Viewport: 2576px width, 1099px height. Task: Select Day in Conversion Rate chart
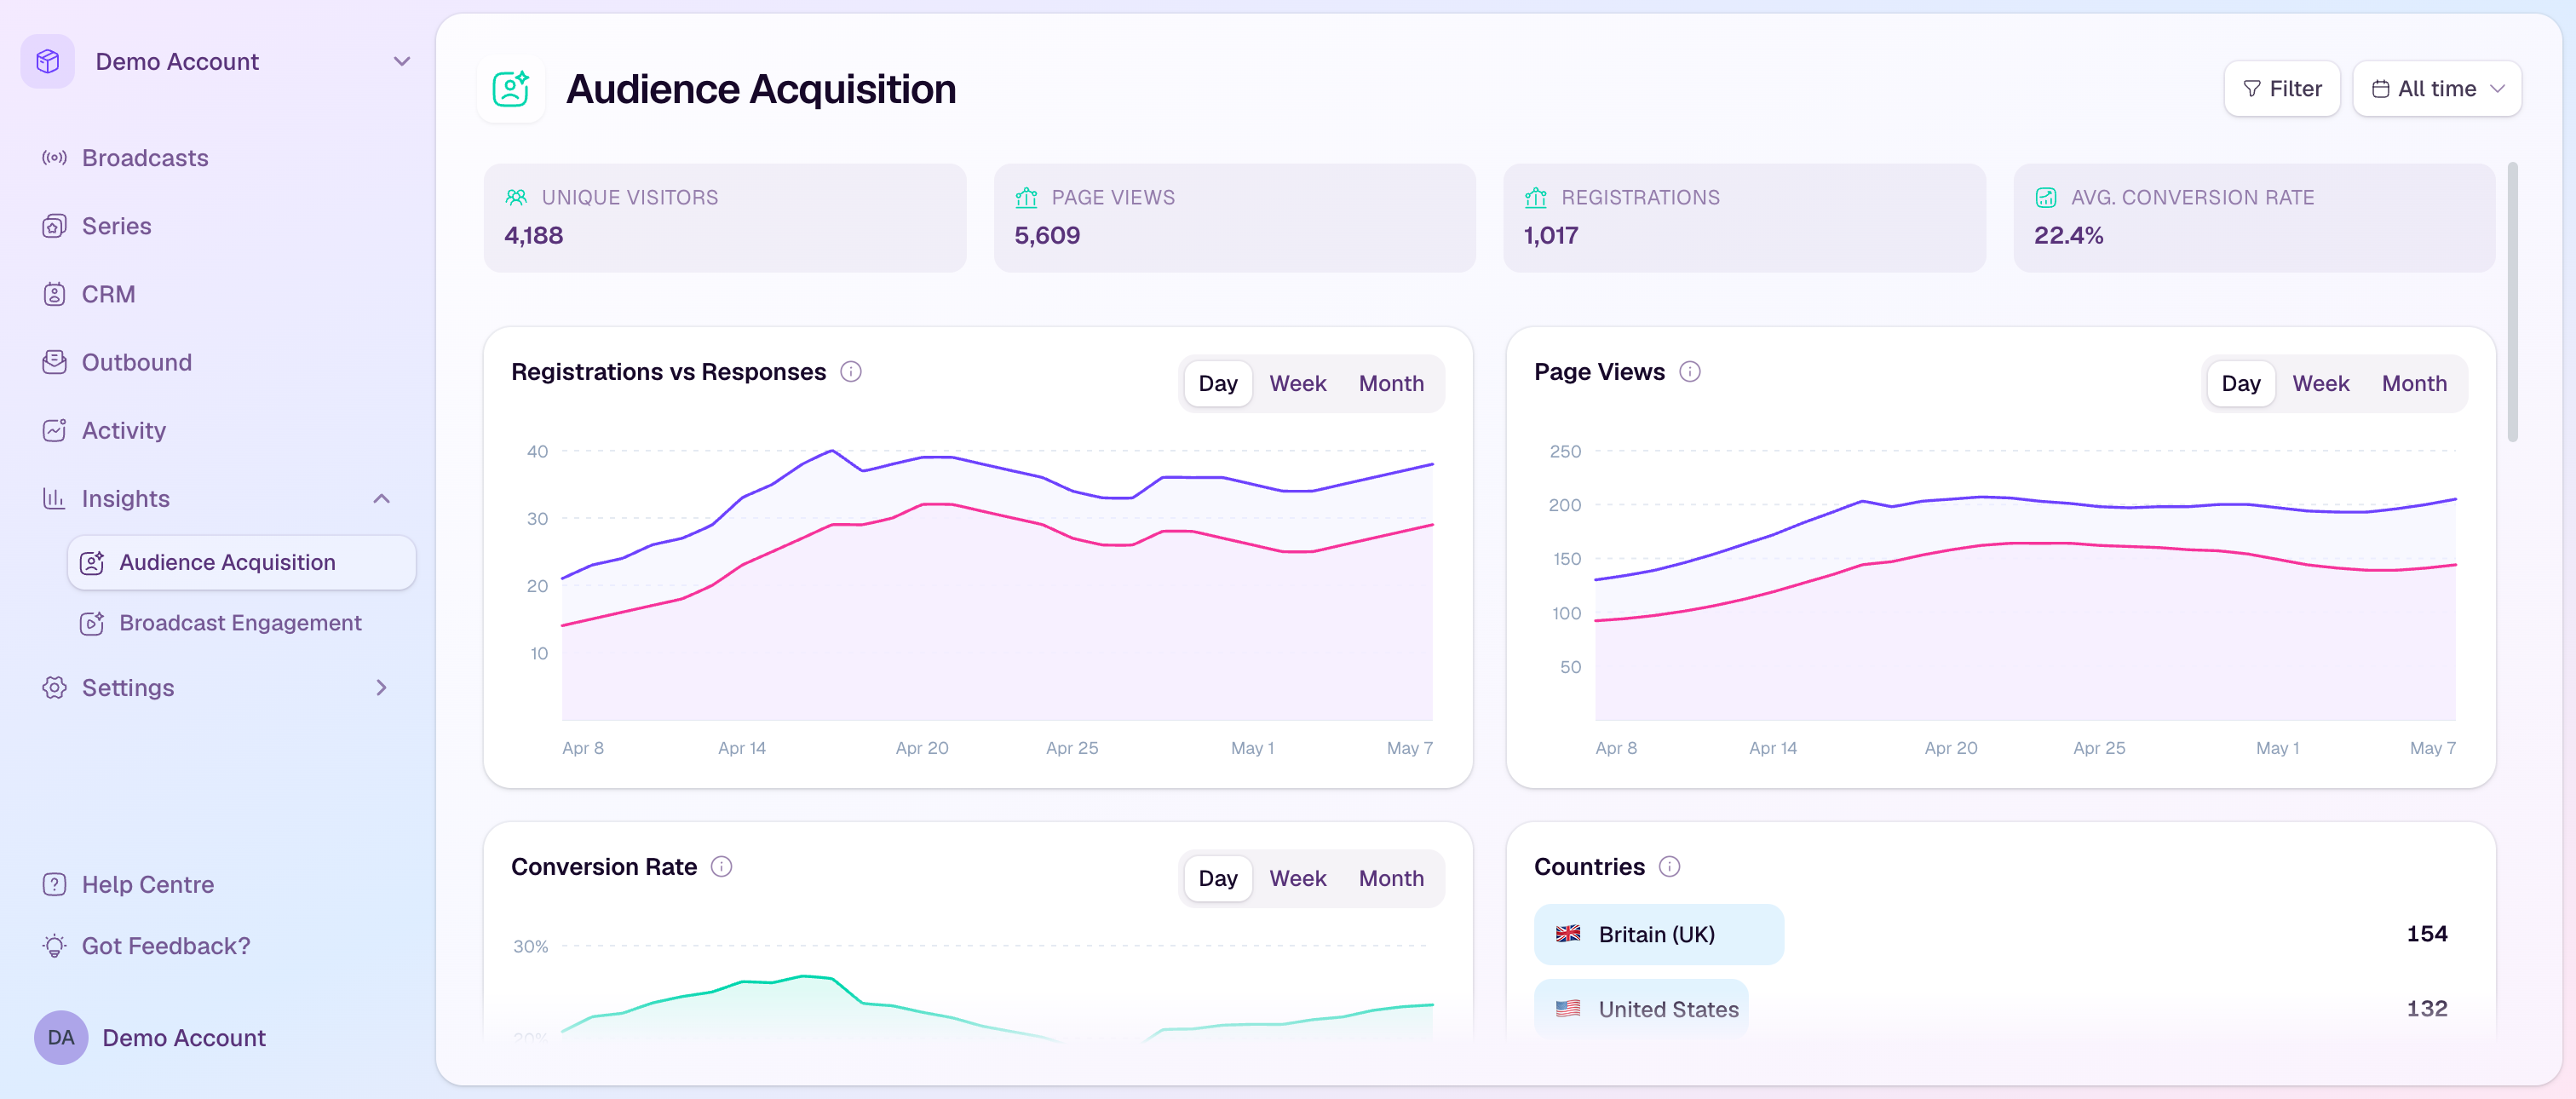(1218, 879)
